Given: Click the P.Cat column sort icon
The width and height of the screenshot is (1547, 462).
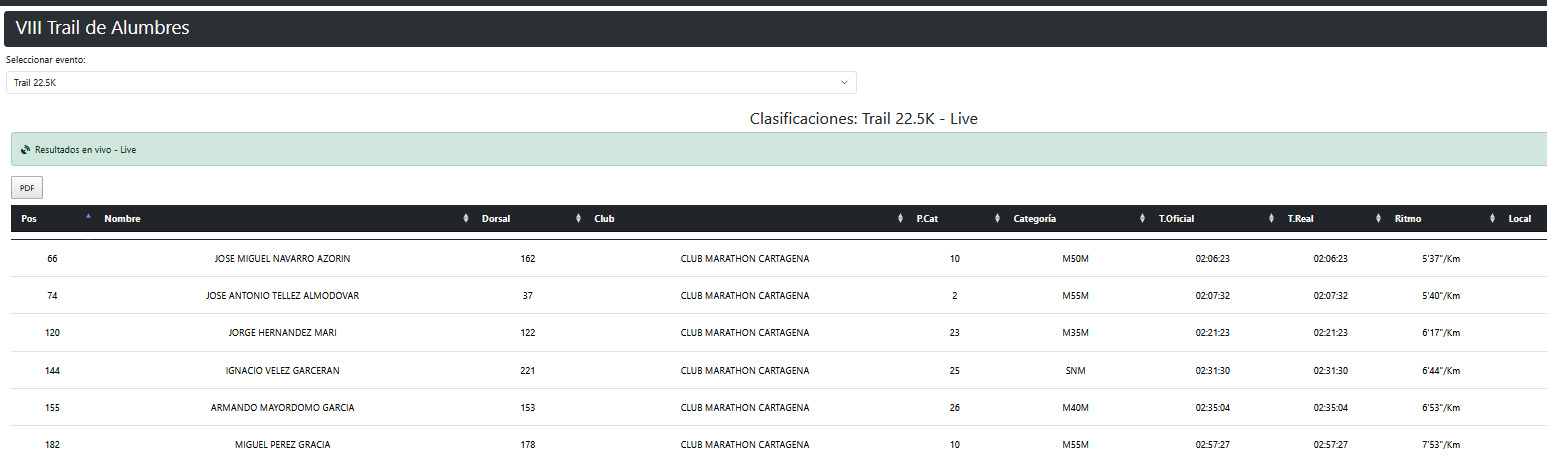Looking at the screenshot, I should 997,219.
